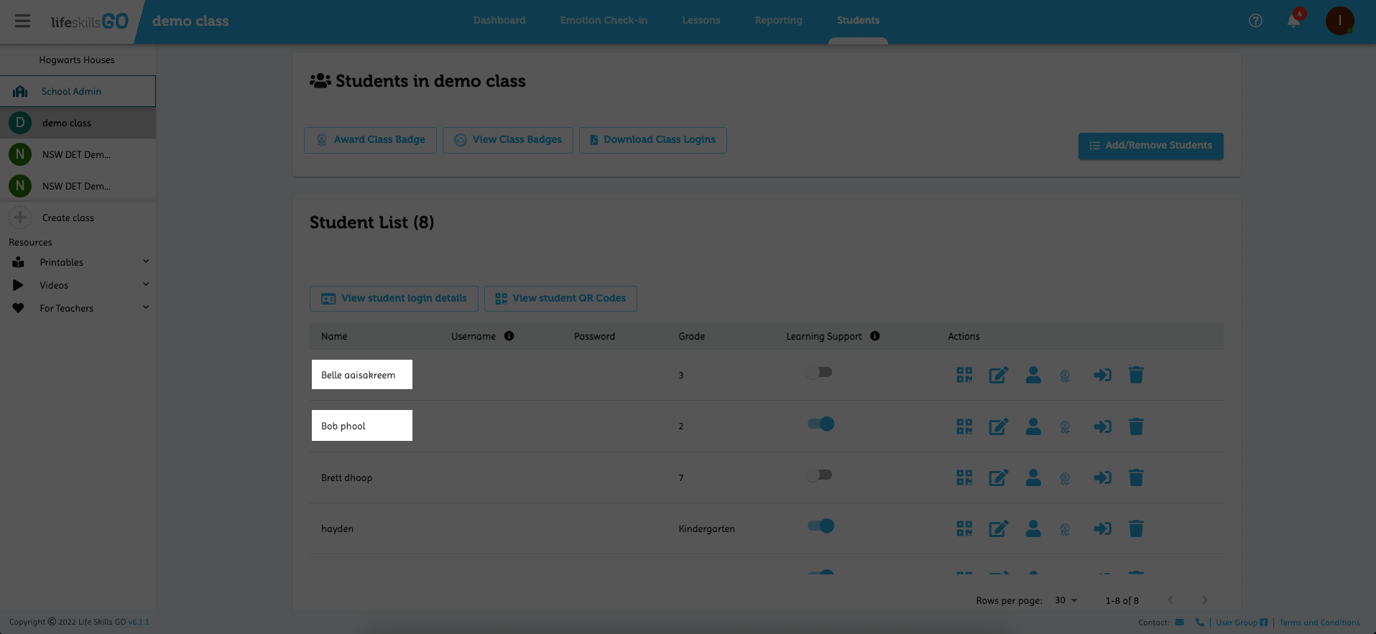Open the User Group link
Image resolution: width=1376 pixels, height=634 pixels.
[1241, 622]
